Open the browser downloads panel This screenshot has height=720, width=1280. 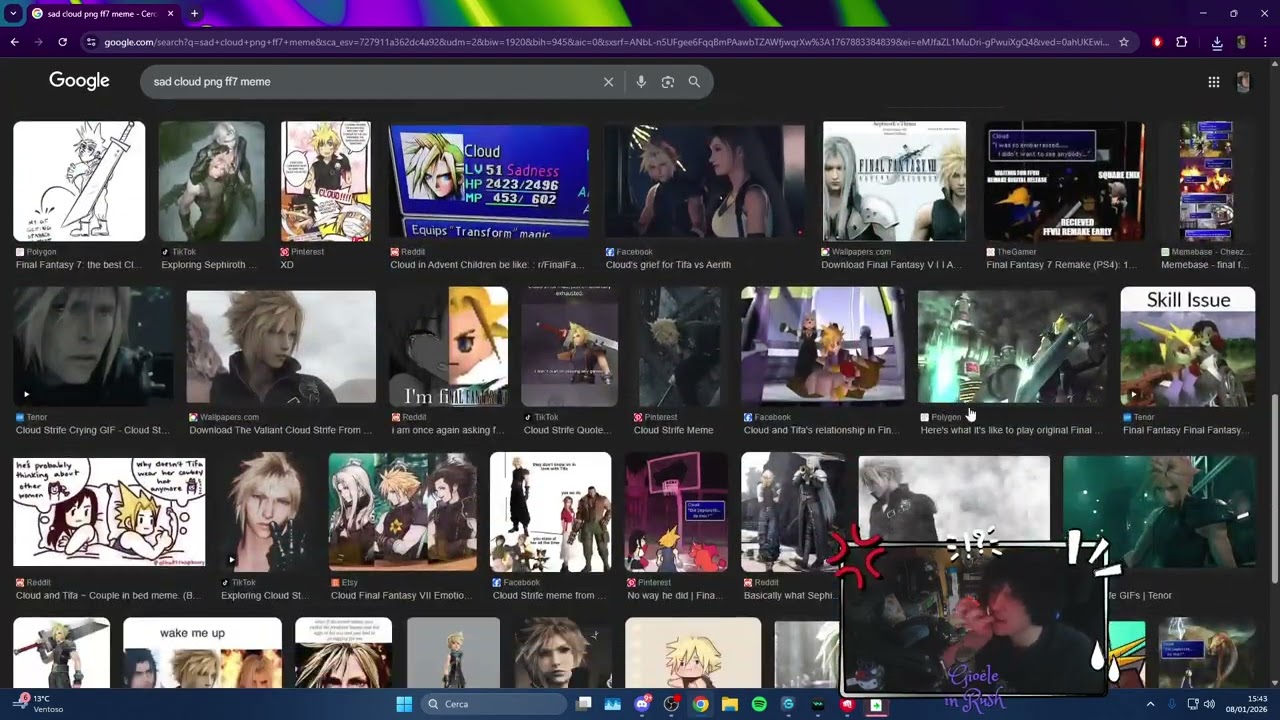pyautogui.click(x=1217, y=42)
